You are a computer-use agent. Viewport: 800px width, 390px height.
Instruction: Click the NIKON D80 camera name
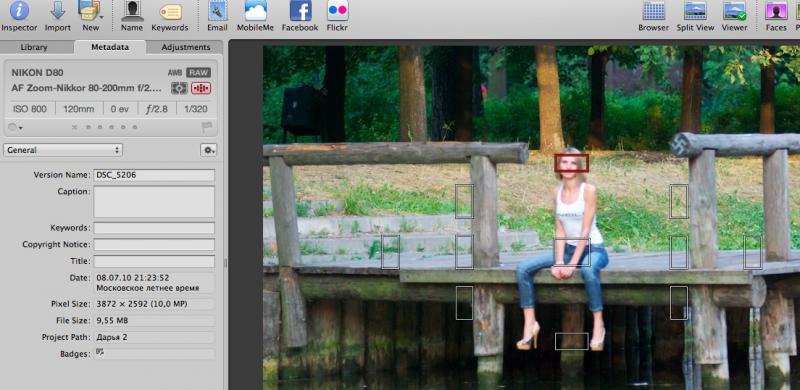(x=37, y=72)
